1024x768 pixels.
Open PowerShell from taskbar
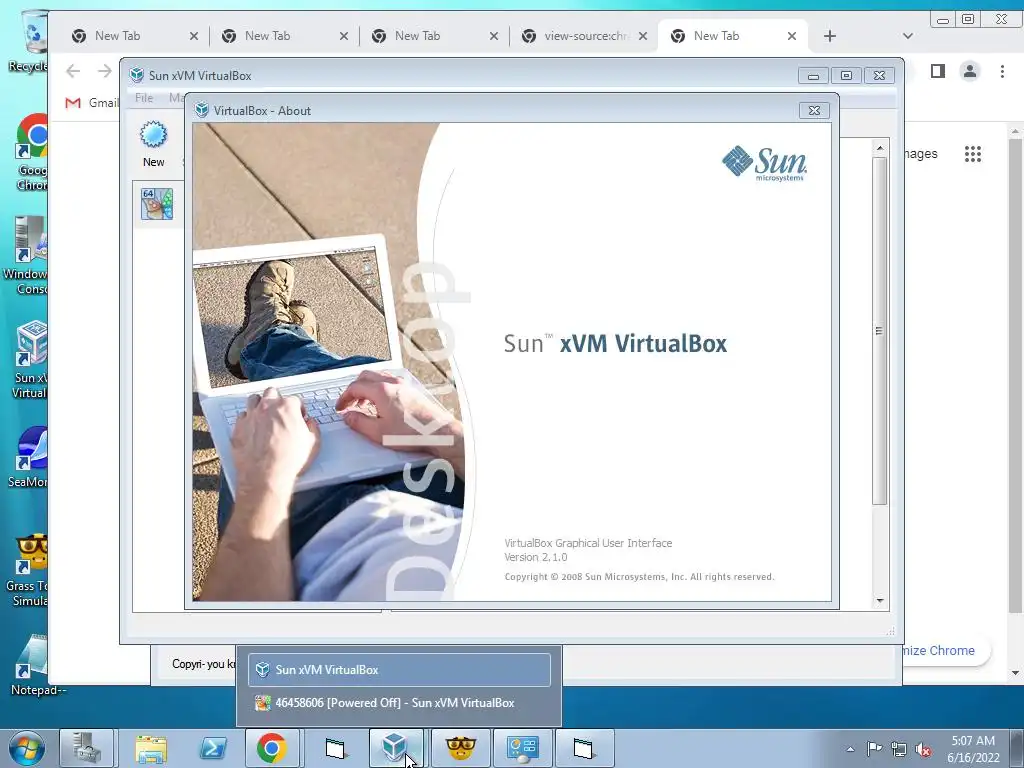213,748
